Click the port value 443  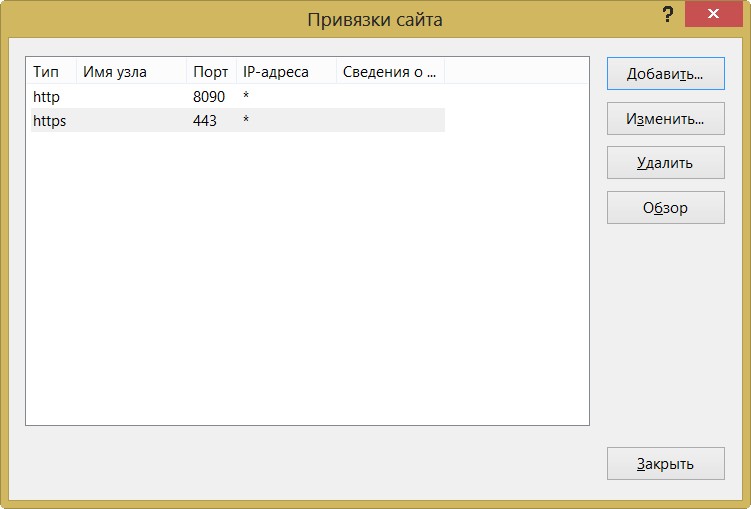(205, 121)
